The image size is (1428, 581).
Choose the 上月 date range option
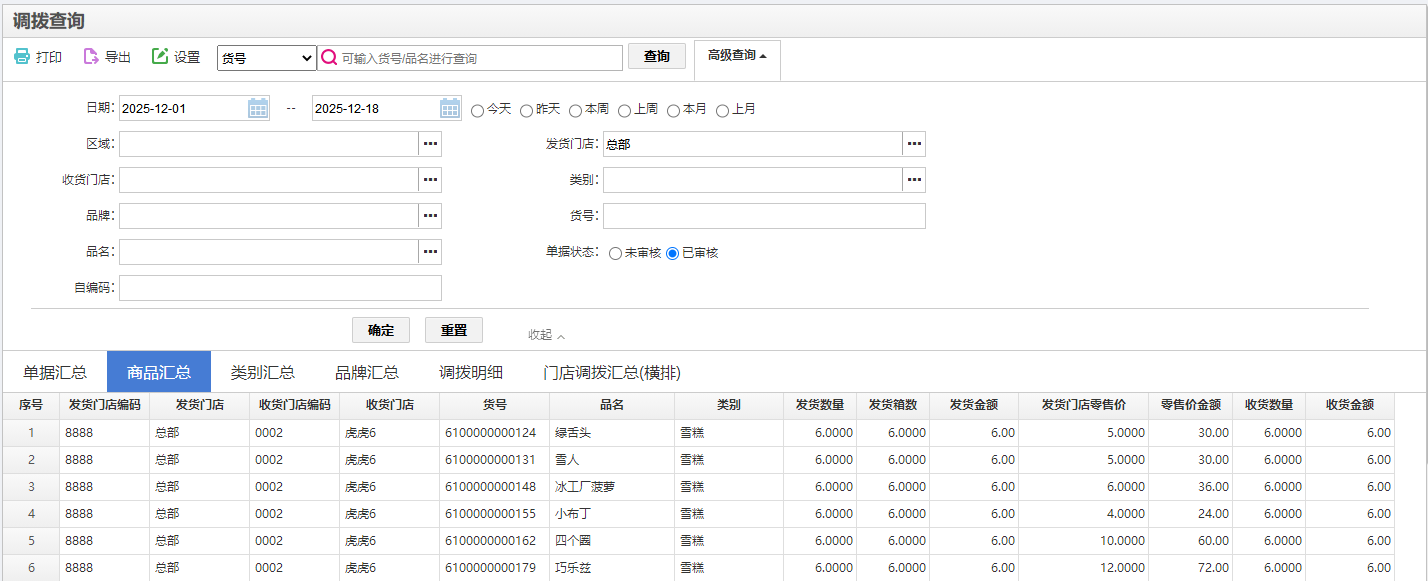[x=722, y=110]
